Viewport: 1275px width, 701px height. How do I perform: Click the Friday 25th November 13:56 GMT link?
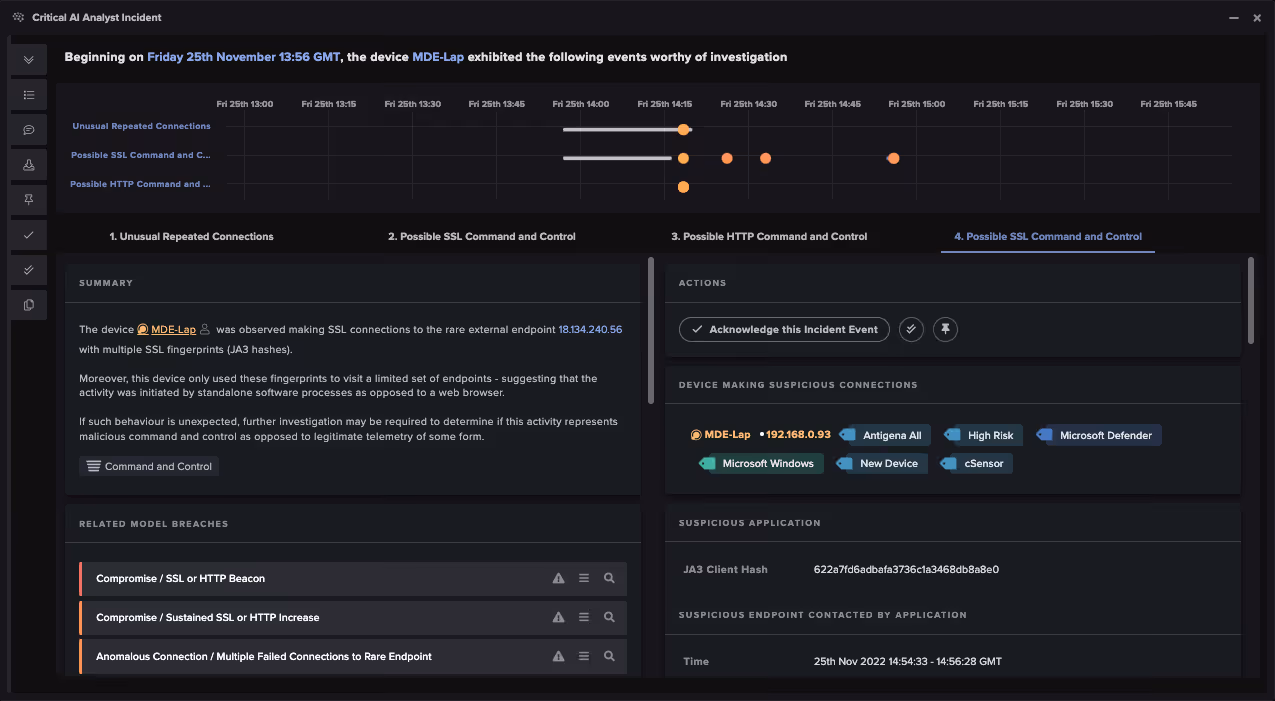point(244,57)
